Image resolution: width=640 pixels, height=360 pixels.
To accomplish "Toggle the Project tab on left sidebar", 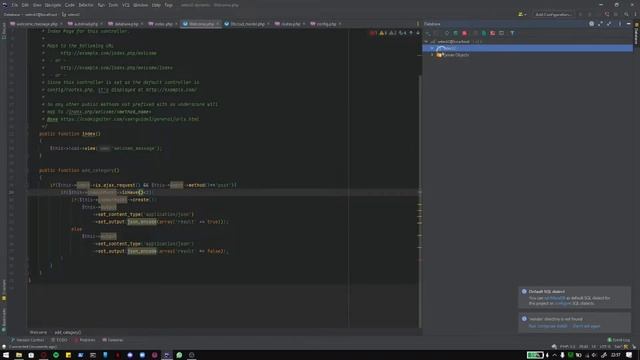I will pyautogui.click(x=4, y=31).
